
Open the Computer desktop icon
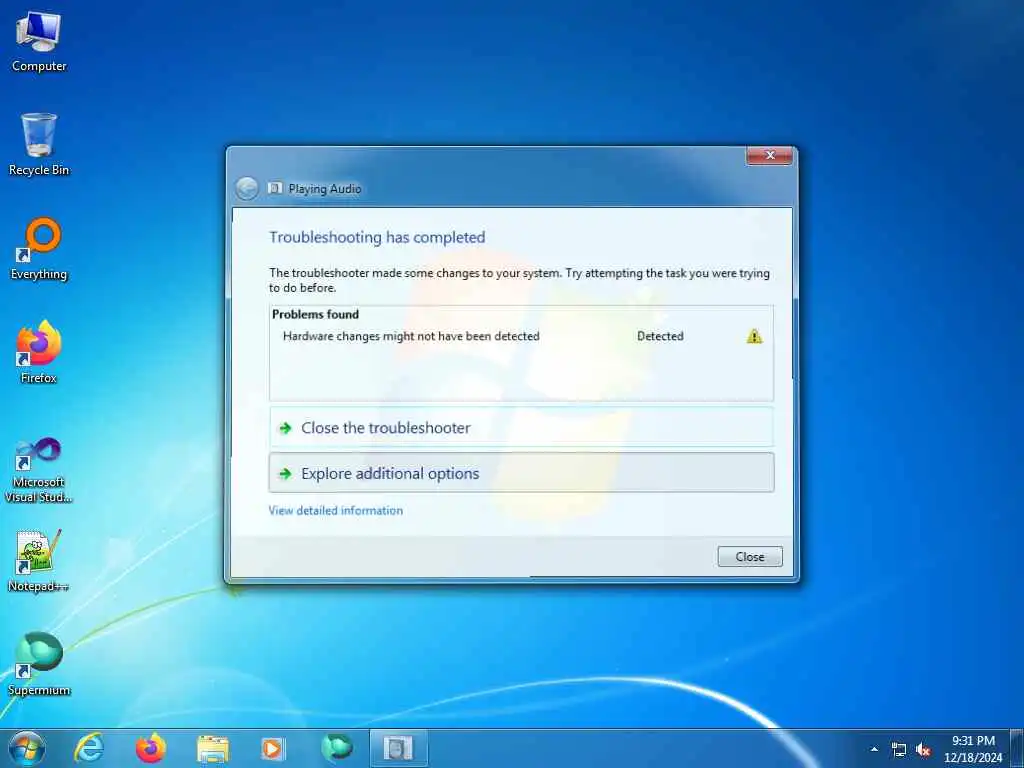coord(39,42)
